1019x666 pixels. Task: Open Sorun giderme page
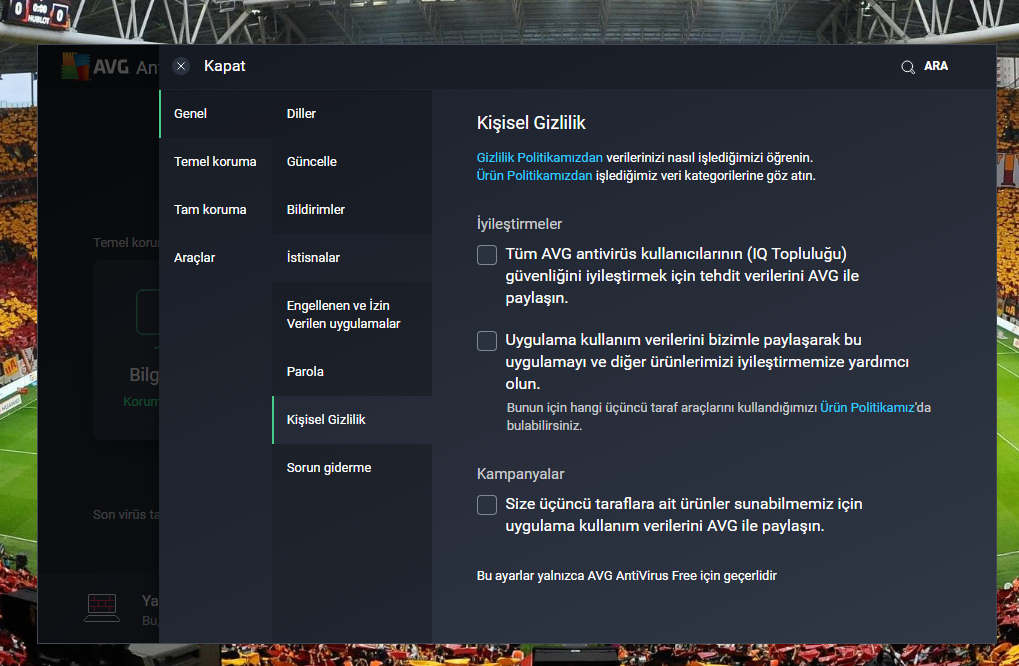click(x=329, y=468)
